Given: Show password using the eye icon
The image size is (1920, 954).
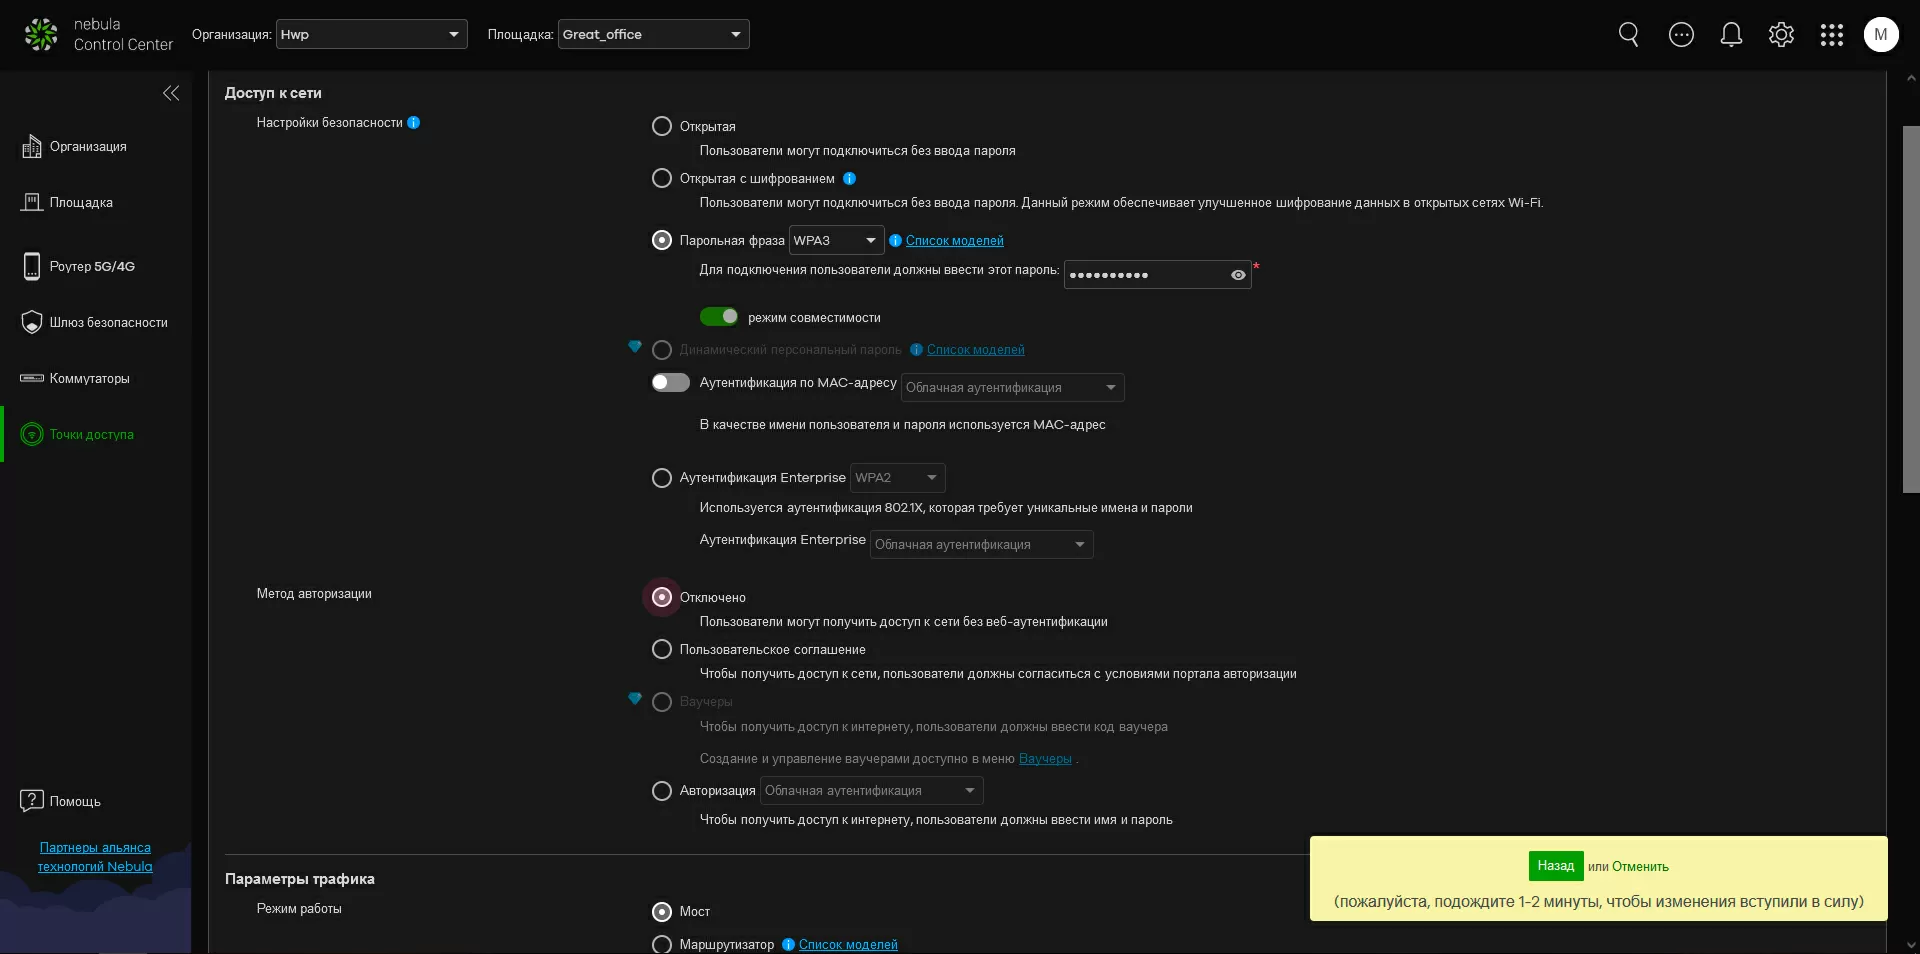Looking at the screenshot, I should [x=1238, y=275].
